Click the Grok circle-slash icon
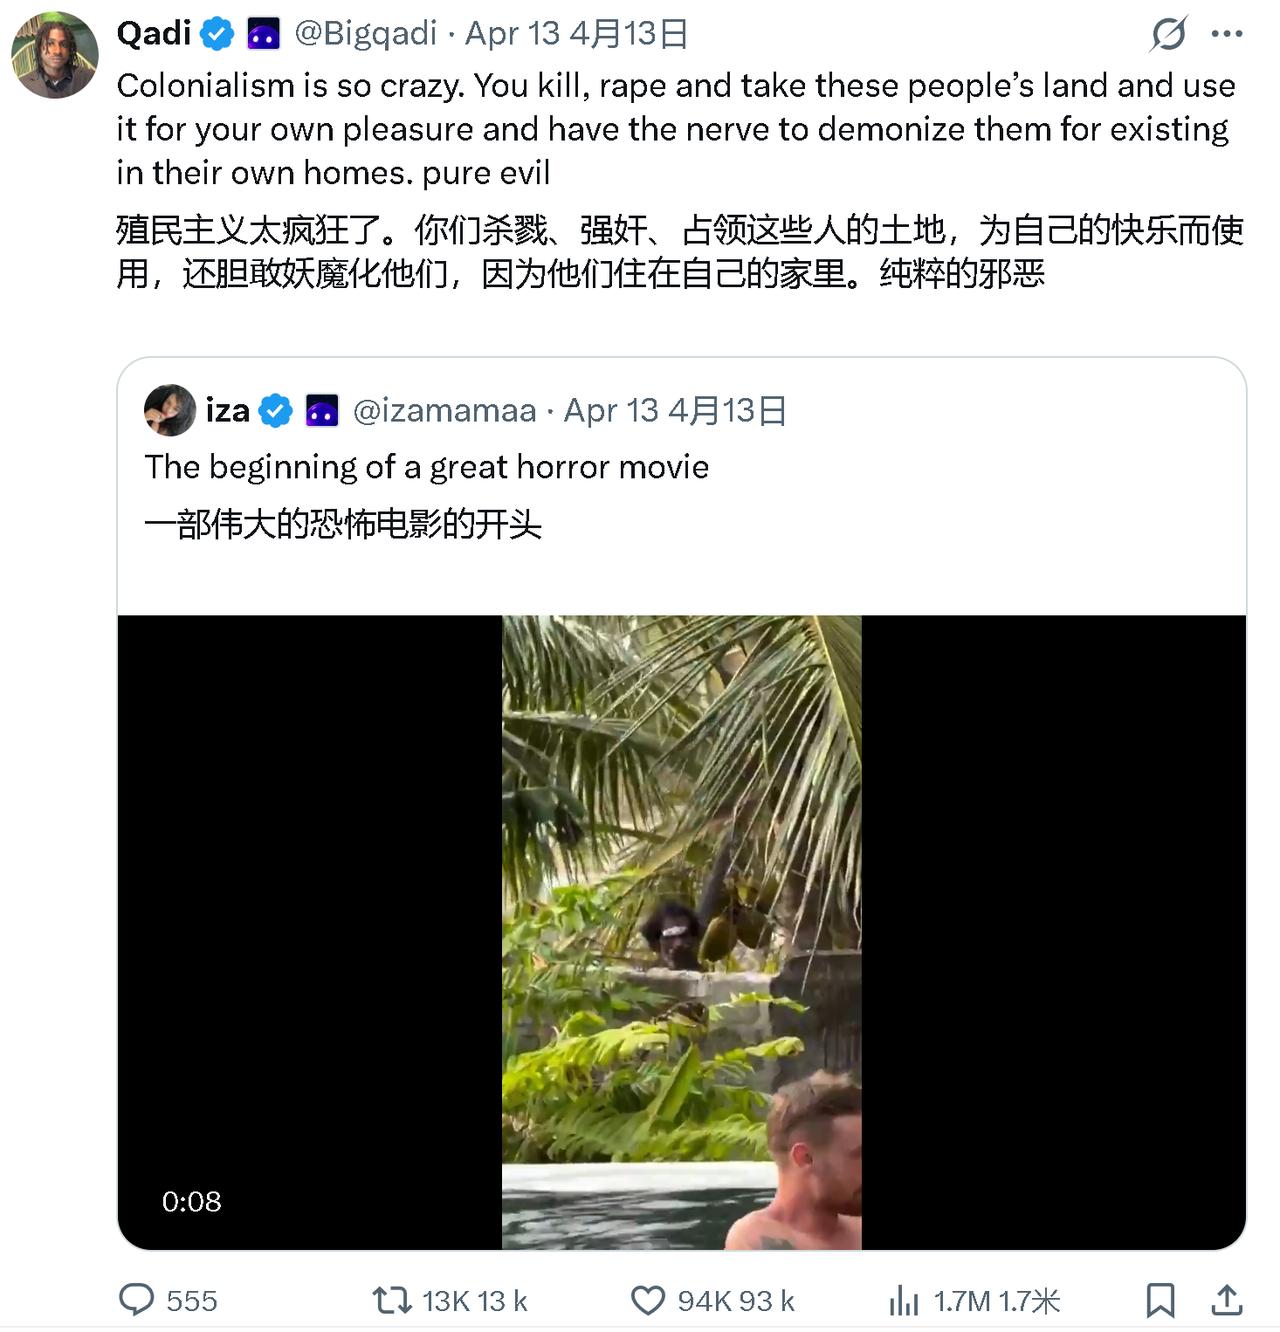Screen dimensions: 1280x1332 [x=1168, y=34]
